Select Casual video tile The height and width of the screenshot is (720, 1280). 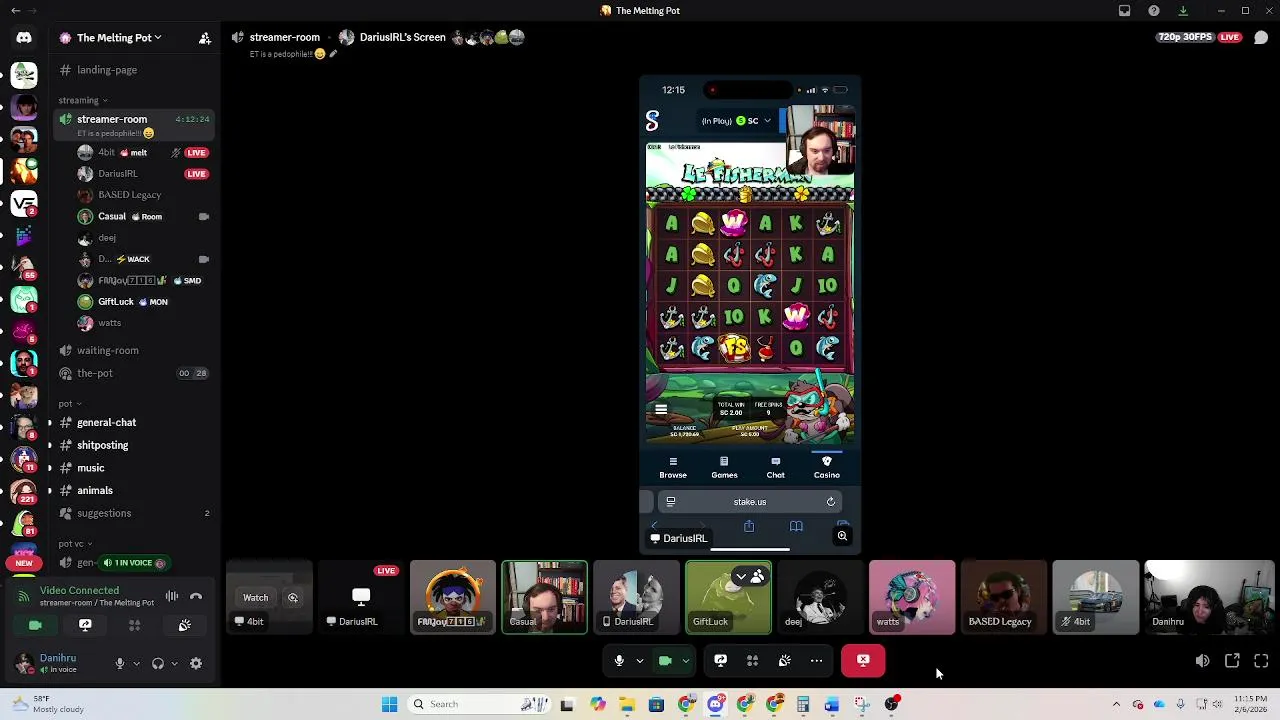pyautogui.click(x=544, y=598)
